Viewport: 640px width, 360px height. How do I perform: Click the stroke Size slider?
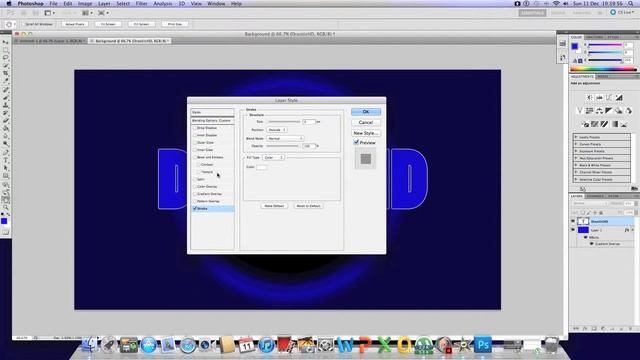pyautogui.click(x=284, y=122)
